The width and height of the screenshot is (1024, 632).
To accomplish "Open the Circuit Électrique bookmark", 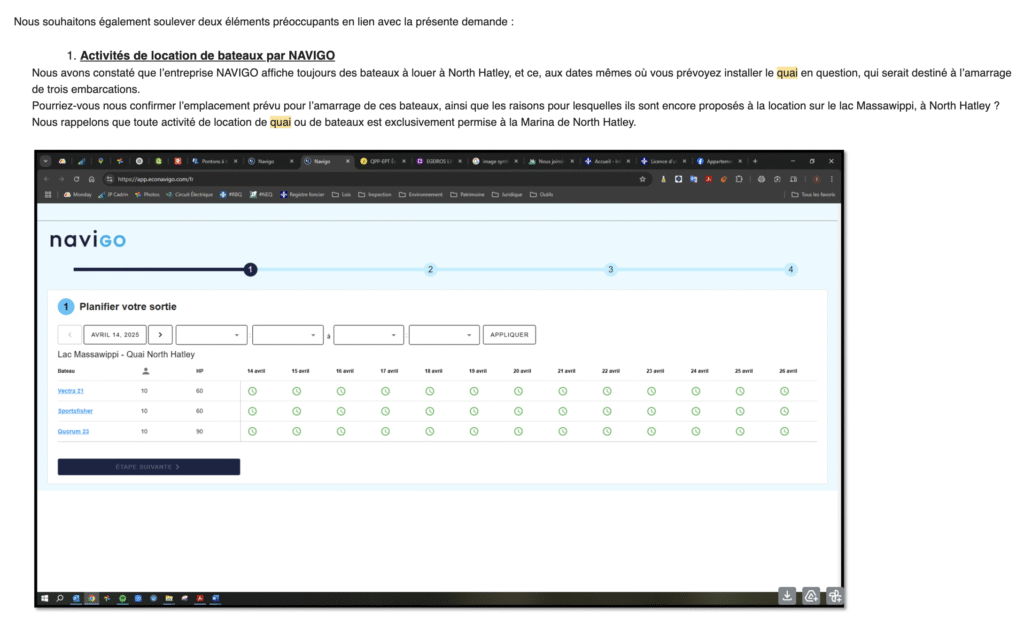I will [x=189, y=195].
